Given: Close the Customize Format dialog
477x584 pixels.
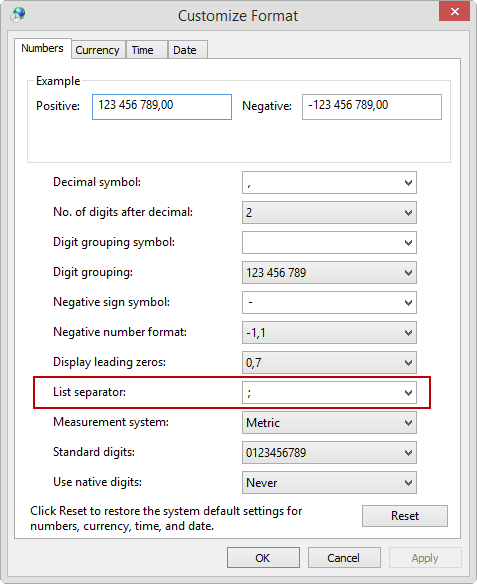Looking at the screenshot, I should pyautogui.click(x=454, y=12).
